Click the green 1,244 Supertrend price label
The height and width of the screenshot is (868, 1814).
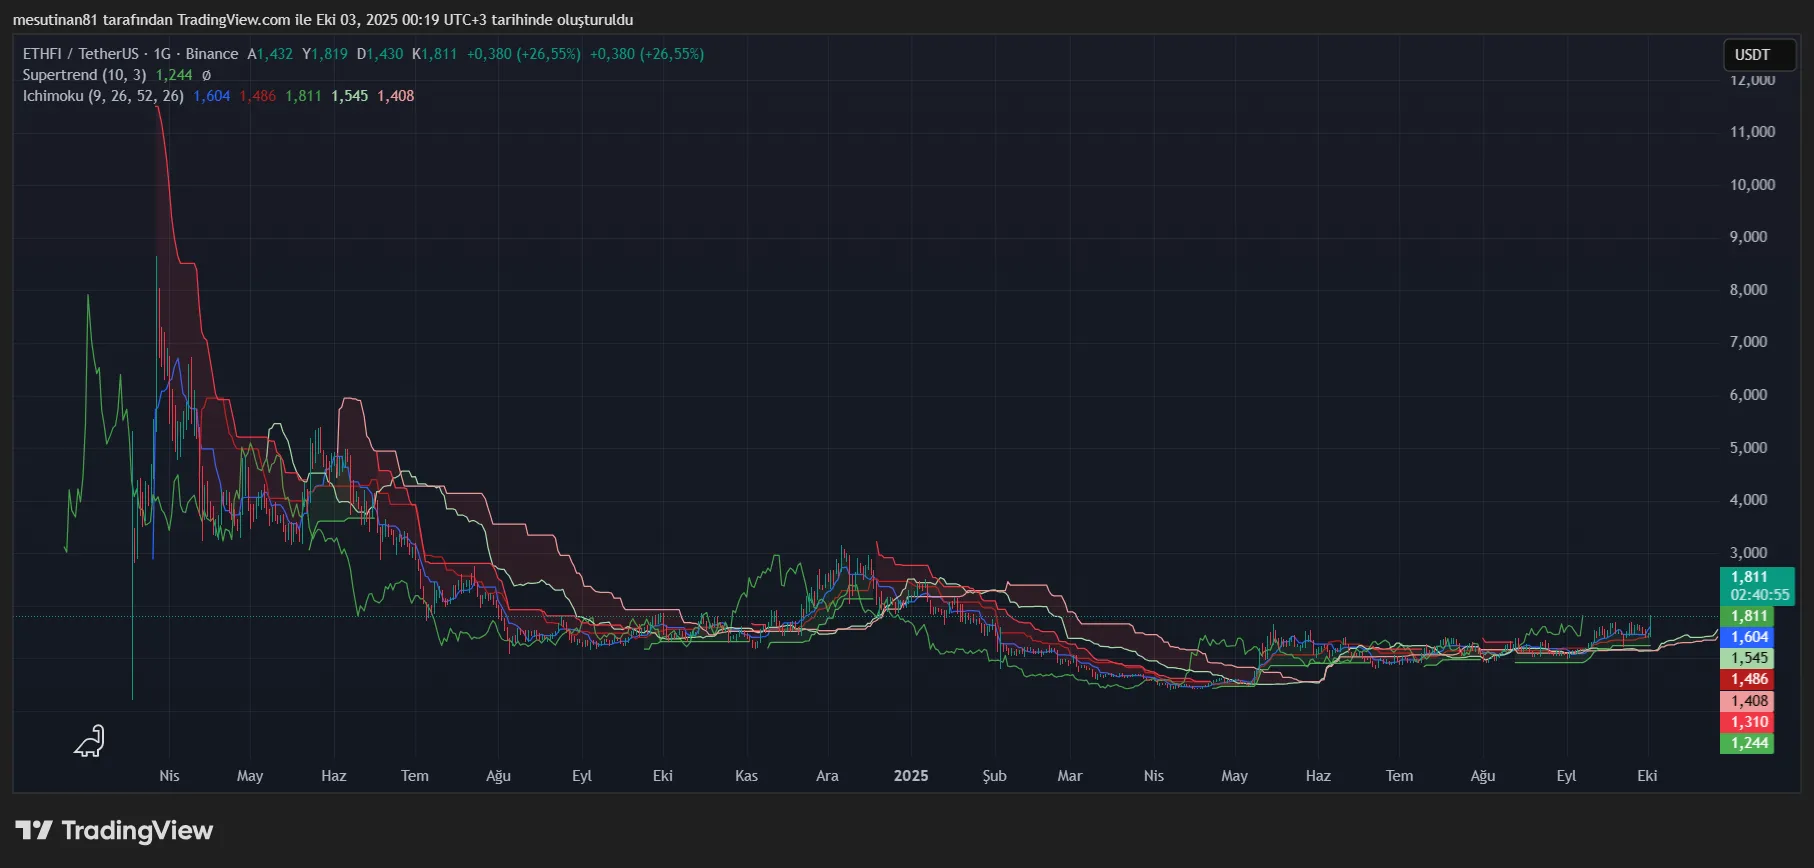coord(1748,743)
